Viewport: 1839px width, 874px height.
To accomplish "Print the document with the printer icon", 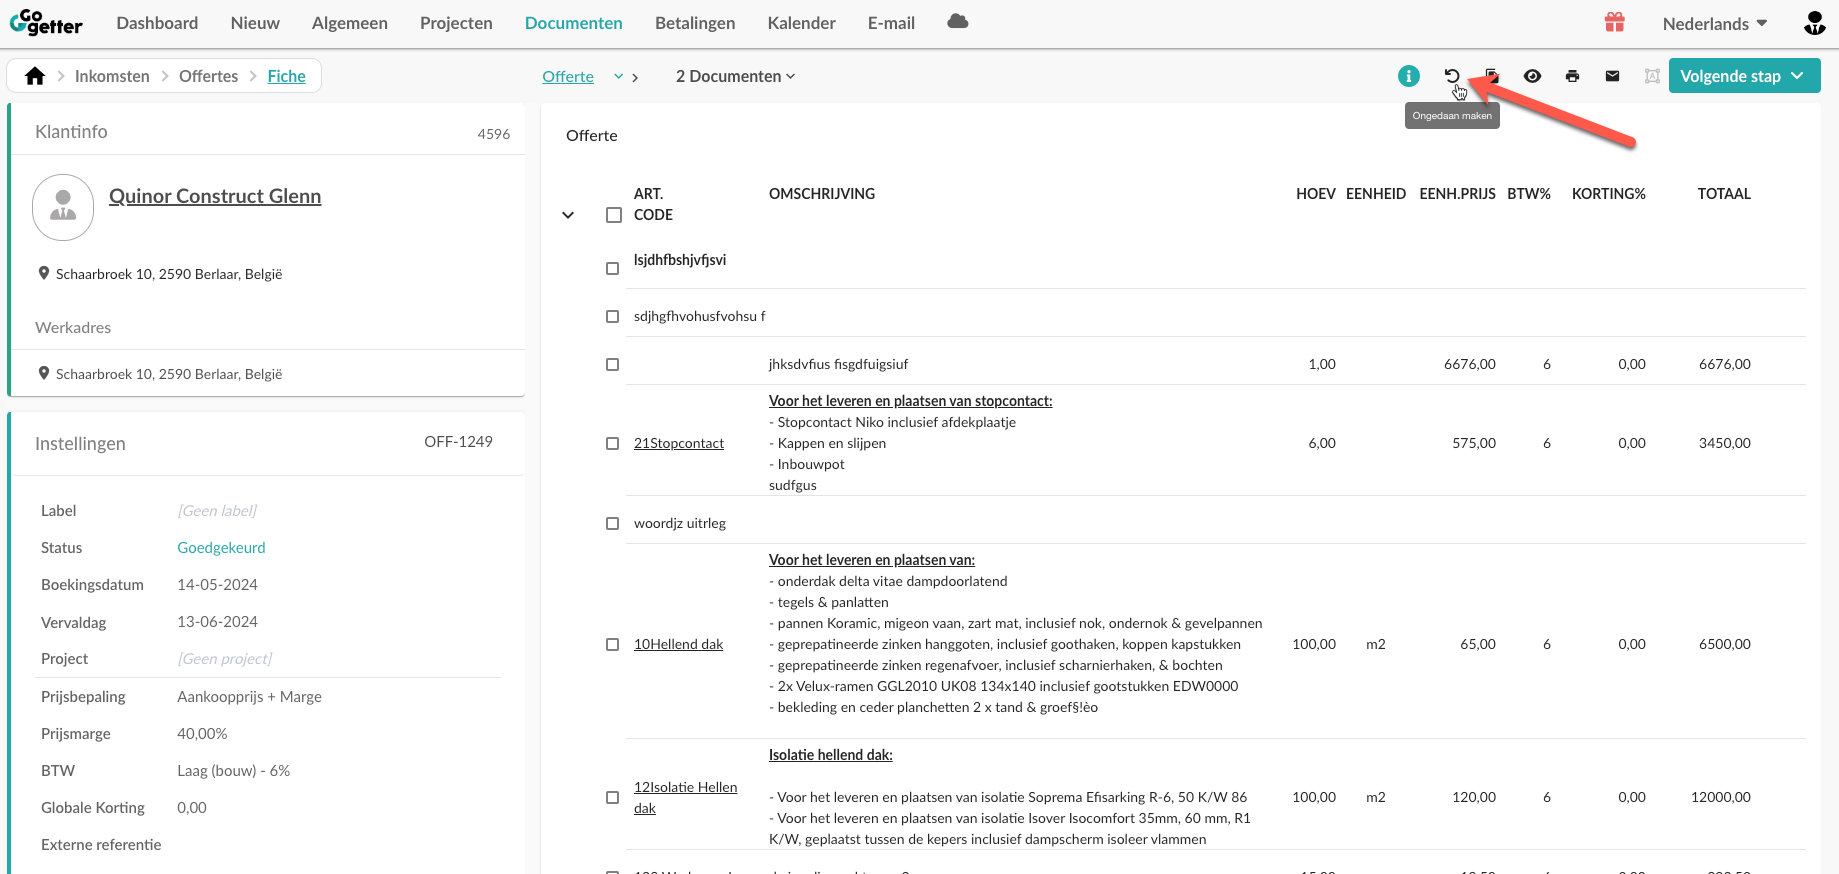I will tap(1572, 76).
